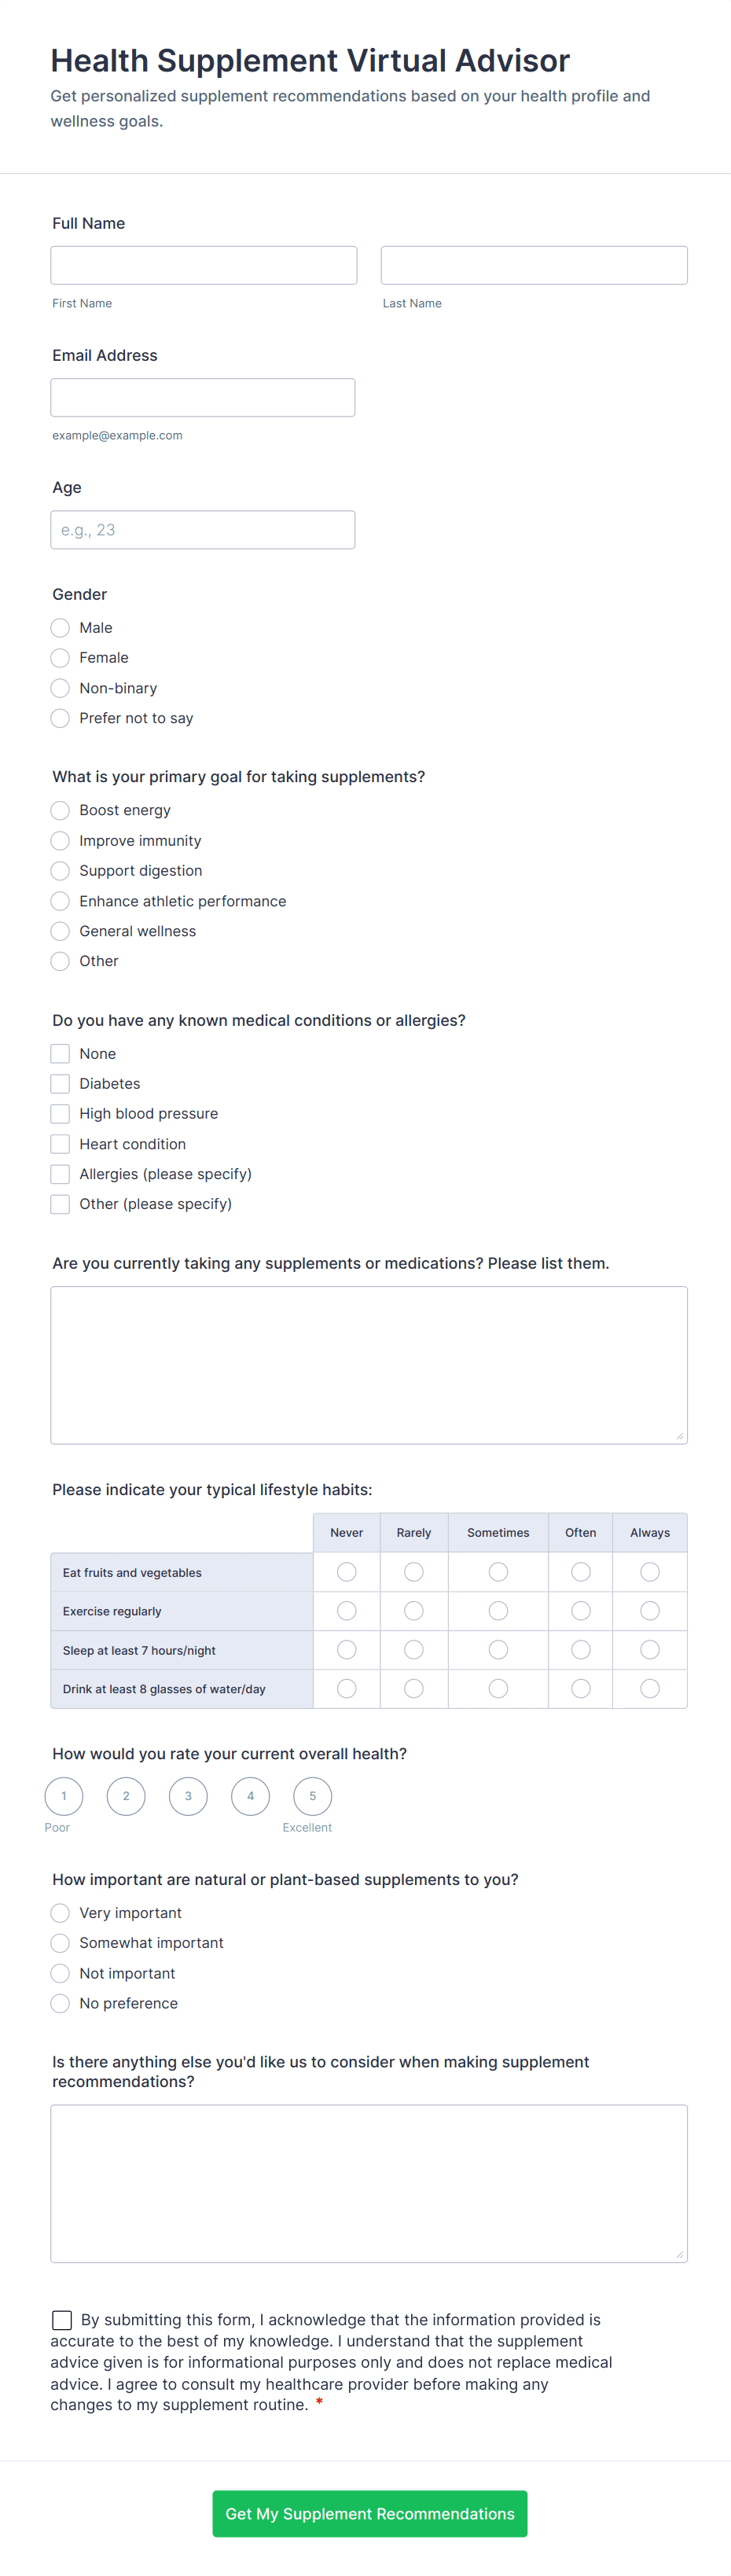Check the acknowledgment agreement checkbox
The height and width of the screenshot is (2576, 731).
click(62, 2320)
